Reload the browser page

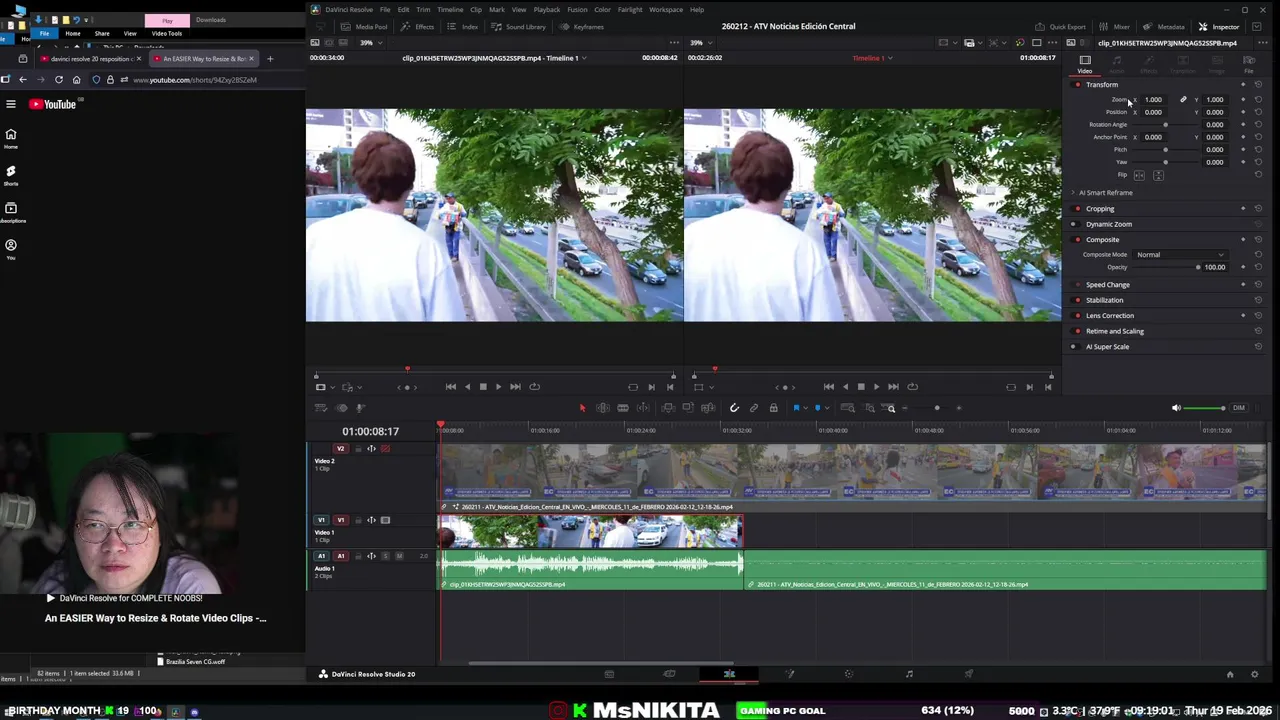59,80
